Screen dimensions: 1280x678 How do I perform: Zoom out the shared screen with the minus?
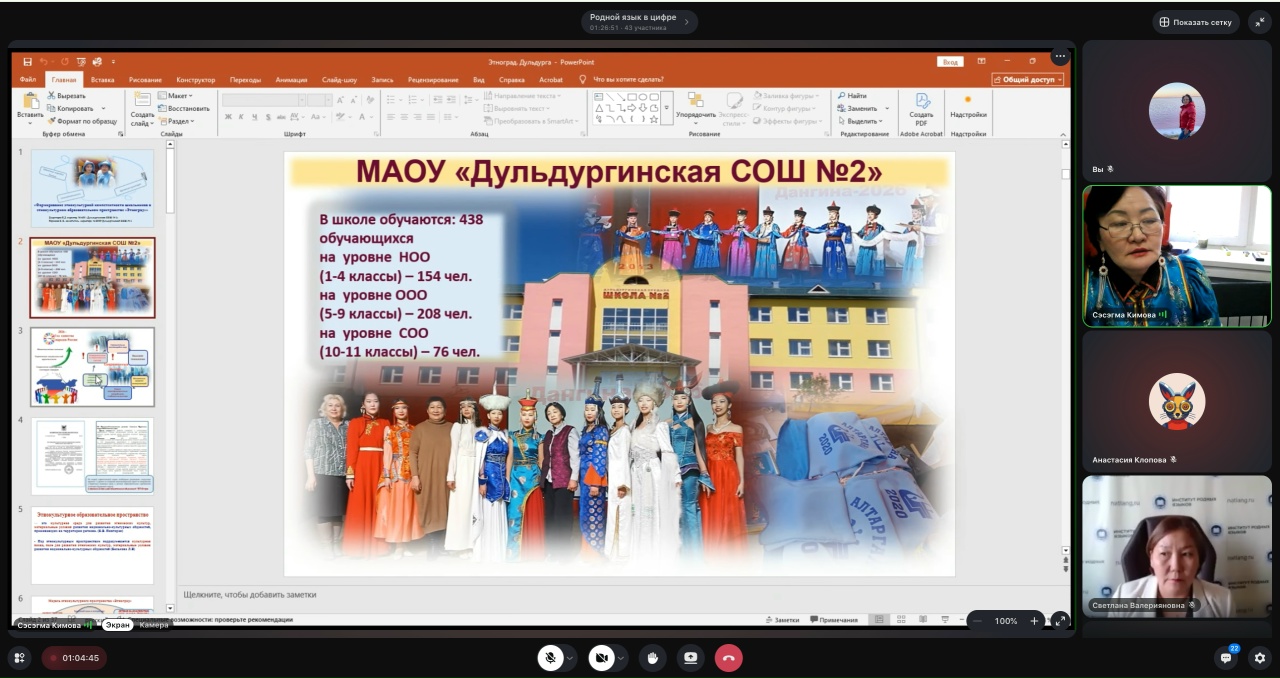978,621
